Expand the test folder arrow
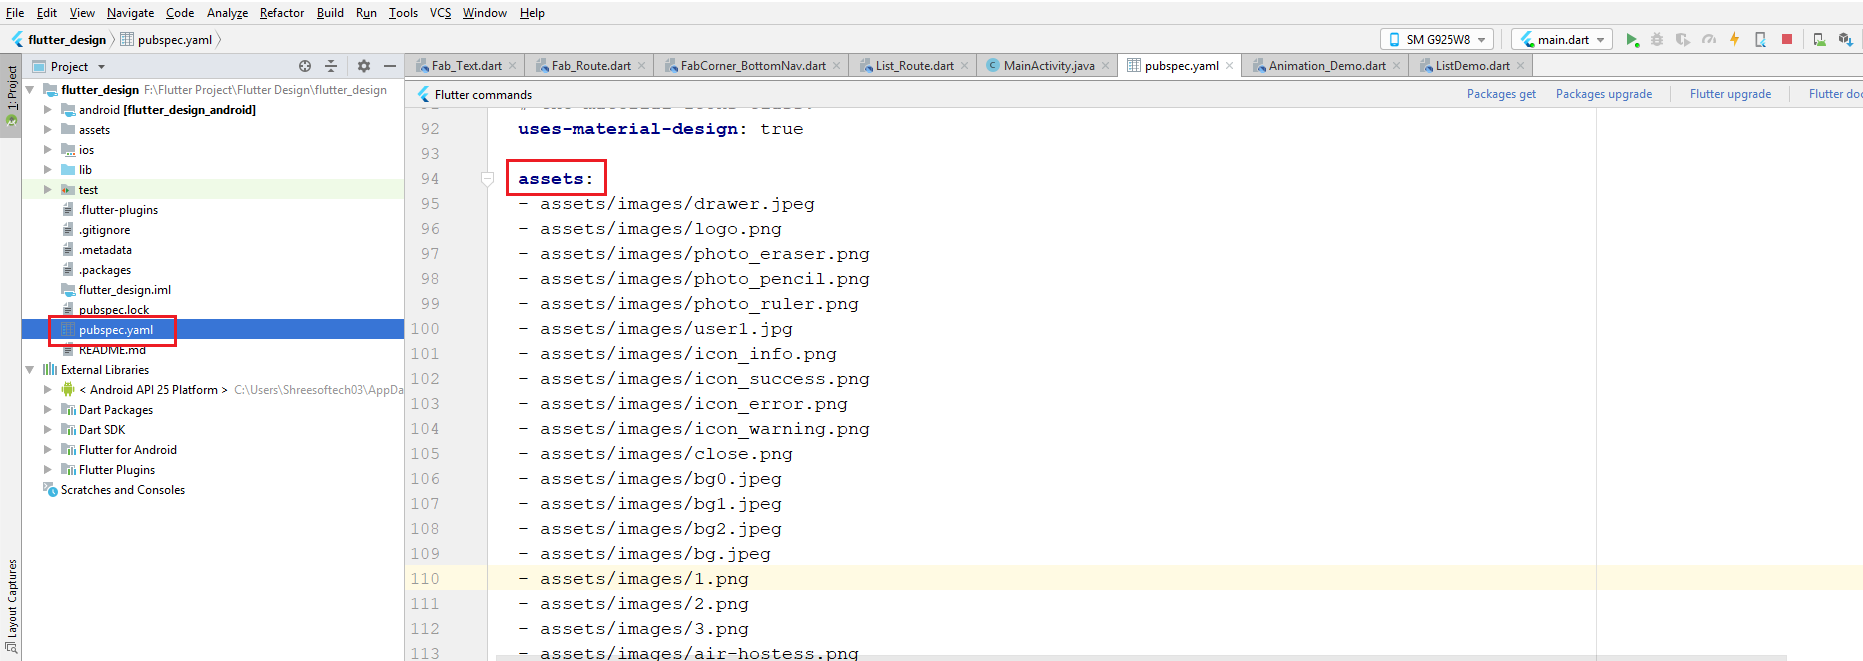The image size is (1863, 661). click(47, 190)
